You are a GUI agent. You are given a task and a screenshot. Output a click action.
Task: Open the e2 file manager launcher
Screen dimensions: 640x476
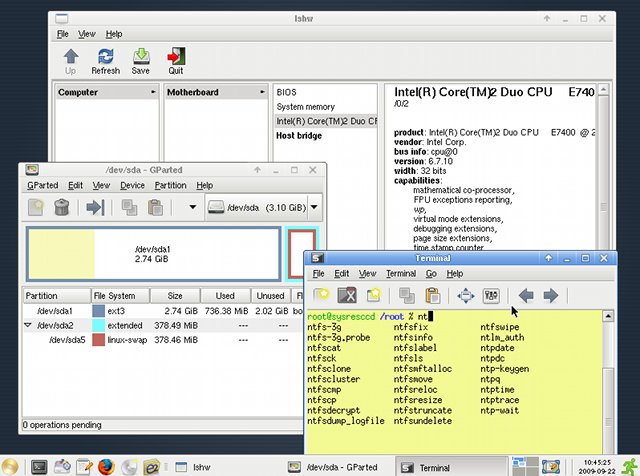(151, 467)
